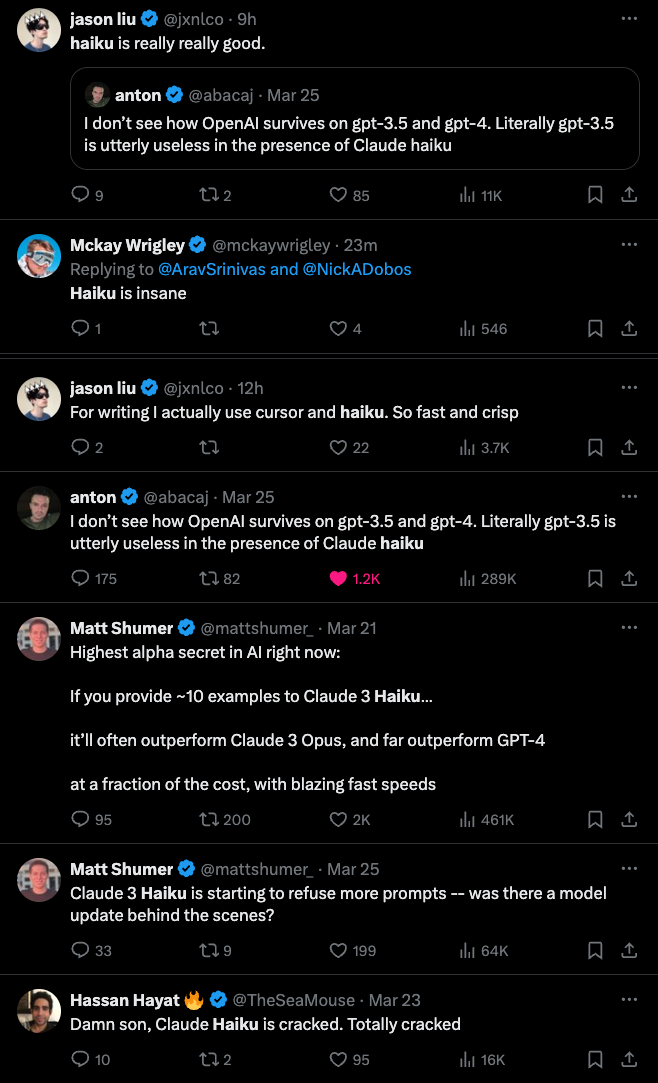658x1083 pixels.
Task: Share jason liu's tweet about cursor and haiku
Action: [629, 447]
